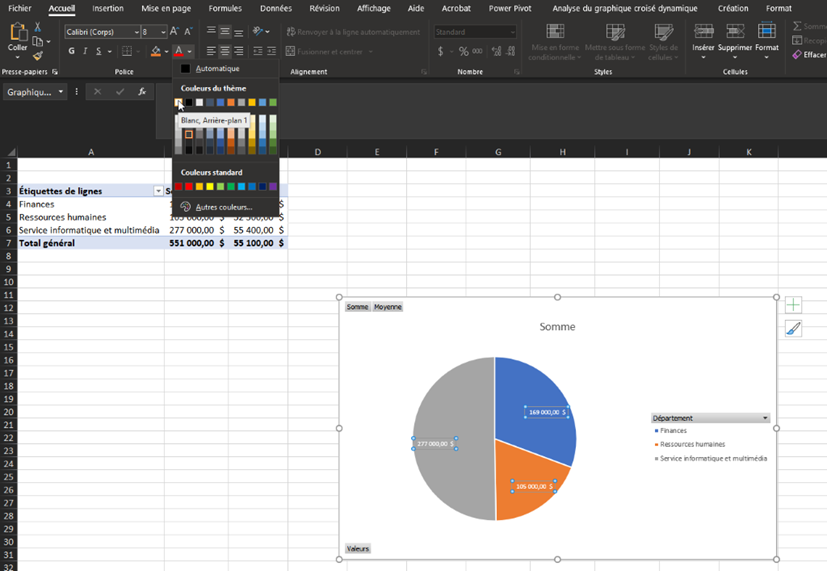Screen dimensions: 827x571
Task: Click the scissors cut icon
Action: click(38, 29)
